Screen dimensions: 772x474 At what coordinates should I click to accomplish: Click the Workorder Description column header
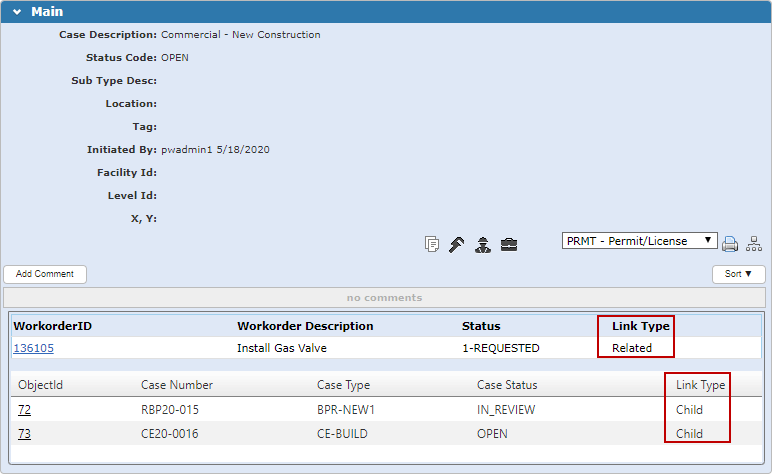pos(305,326)
